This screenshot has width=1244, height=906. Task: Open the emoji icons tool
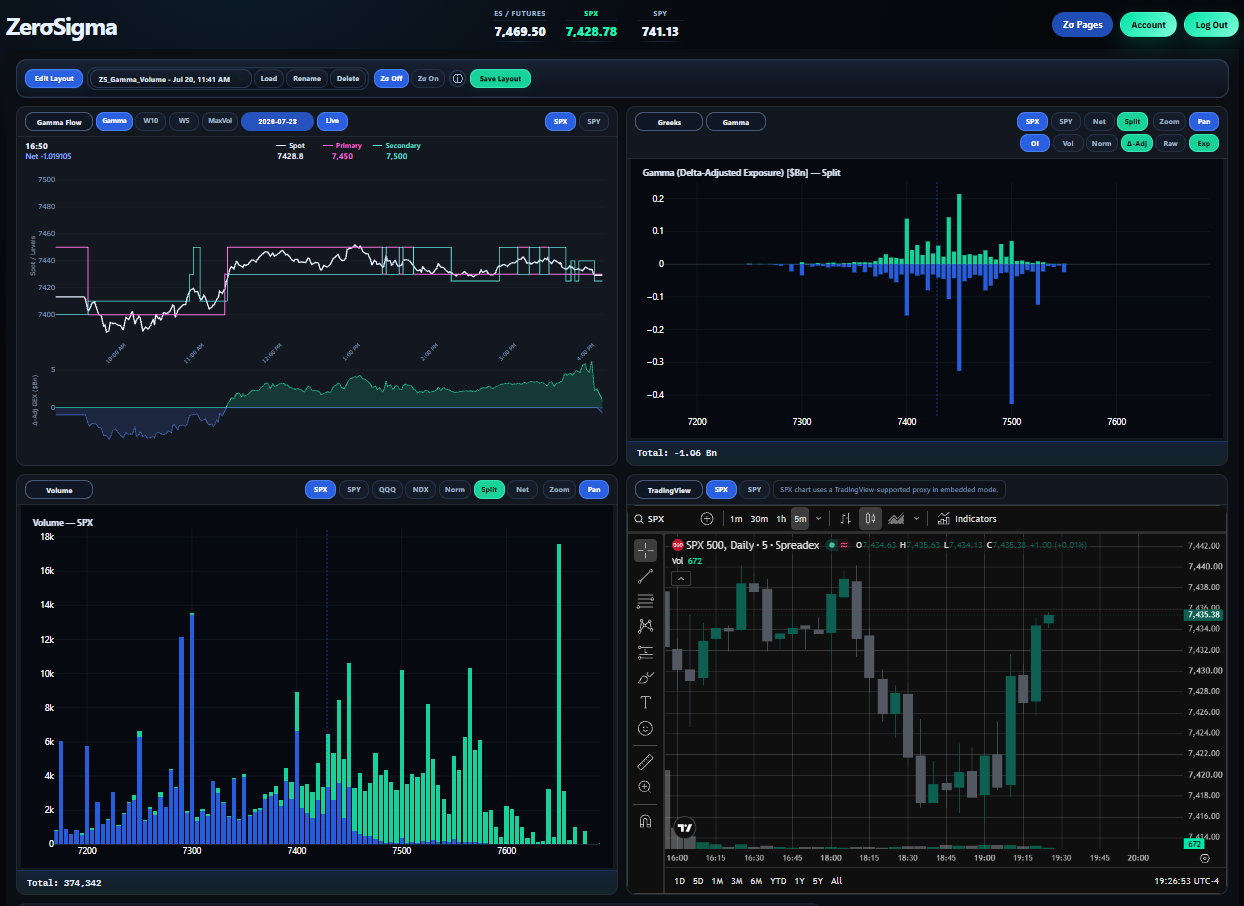(645, 728)
